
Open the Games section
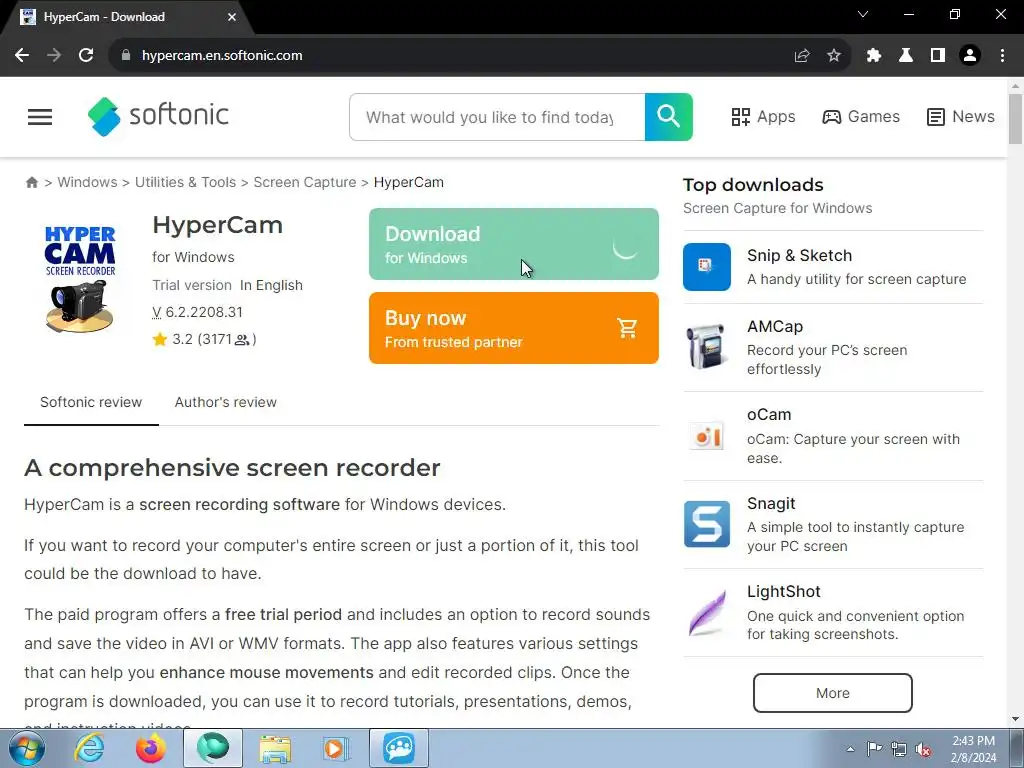(861, 117)
